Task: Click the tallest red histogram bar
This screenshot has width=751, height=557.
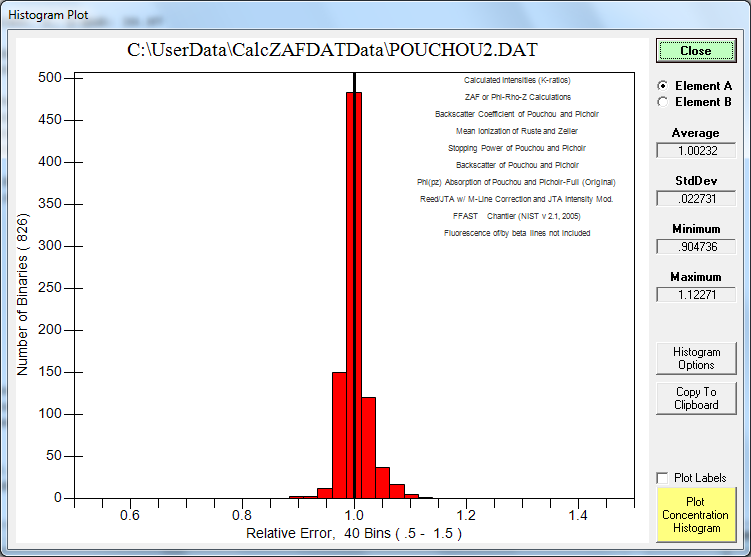Action: coord(354,300)
